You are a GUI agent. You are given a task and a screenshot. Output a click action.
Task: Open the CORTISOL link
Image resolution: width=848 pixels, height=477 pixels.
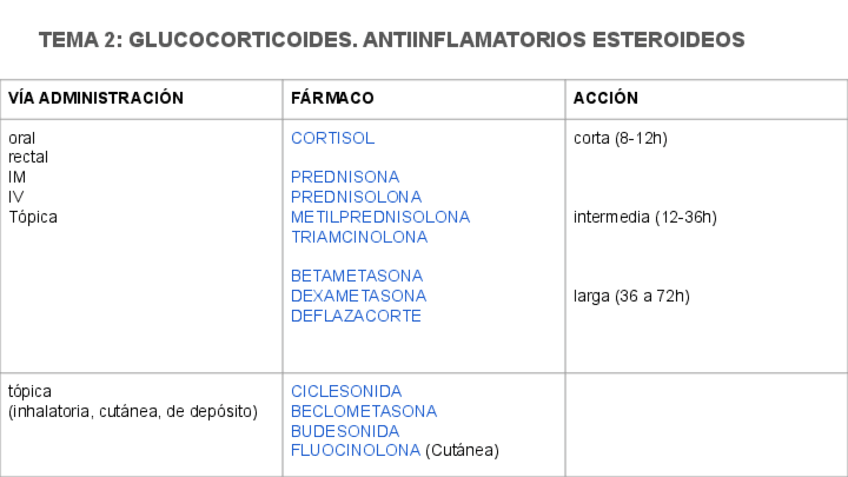[x=332, y=138]
